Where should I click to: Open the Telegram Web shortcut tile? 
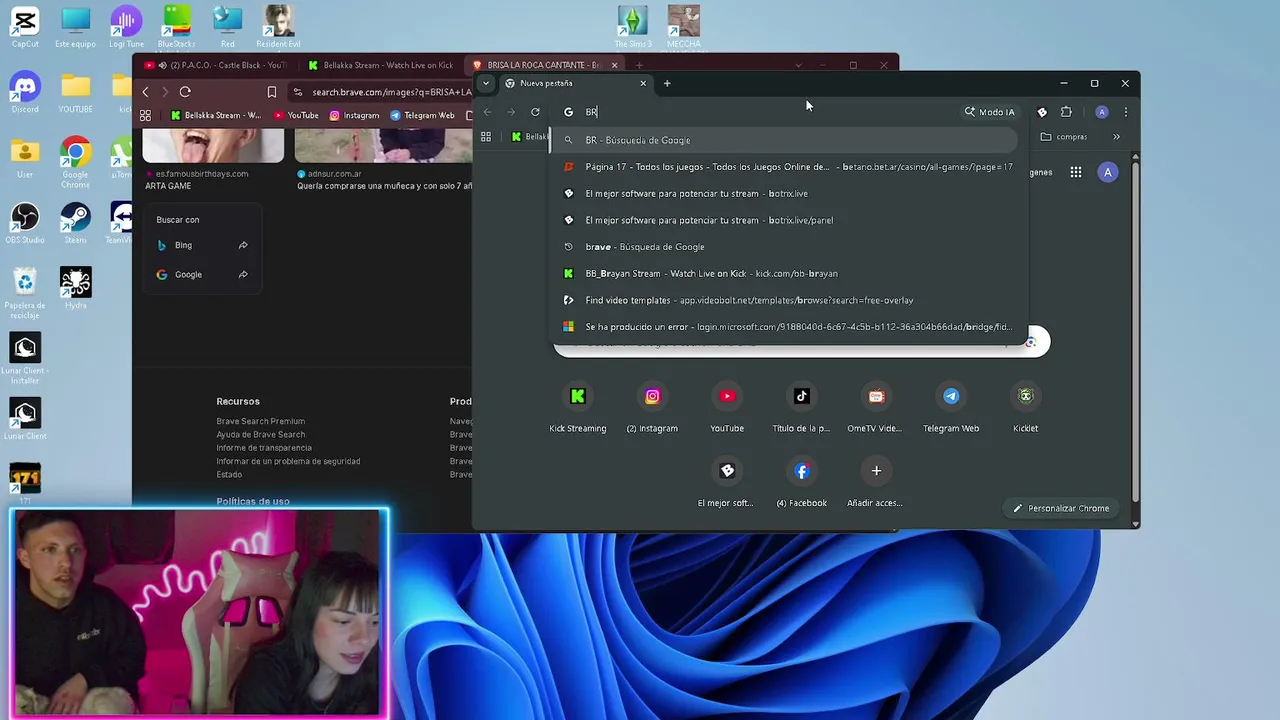pyautogui.click(x=951, y=408)
